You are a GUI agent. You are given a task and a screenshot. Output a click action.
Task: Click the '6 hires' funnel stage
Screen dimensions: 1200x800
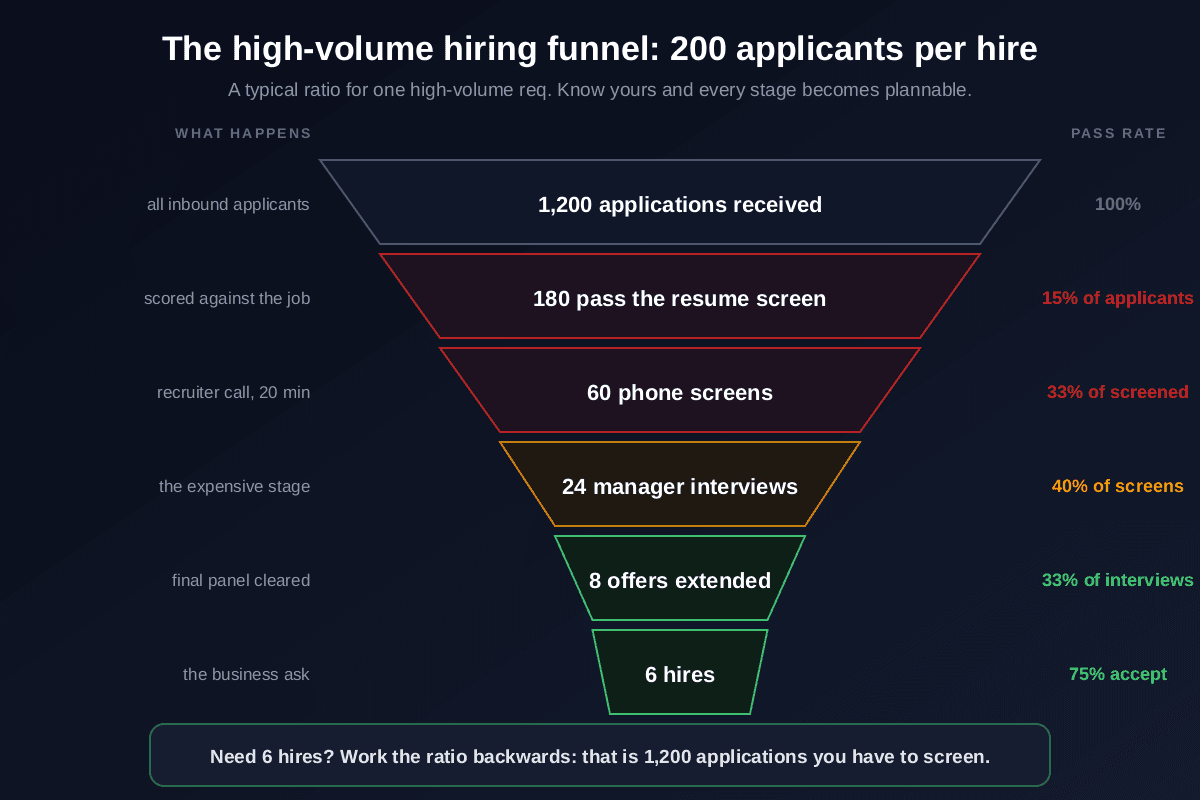680,672
